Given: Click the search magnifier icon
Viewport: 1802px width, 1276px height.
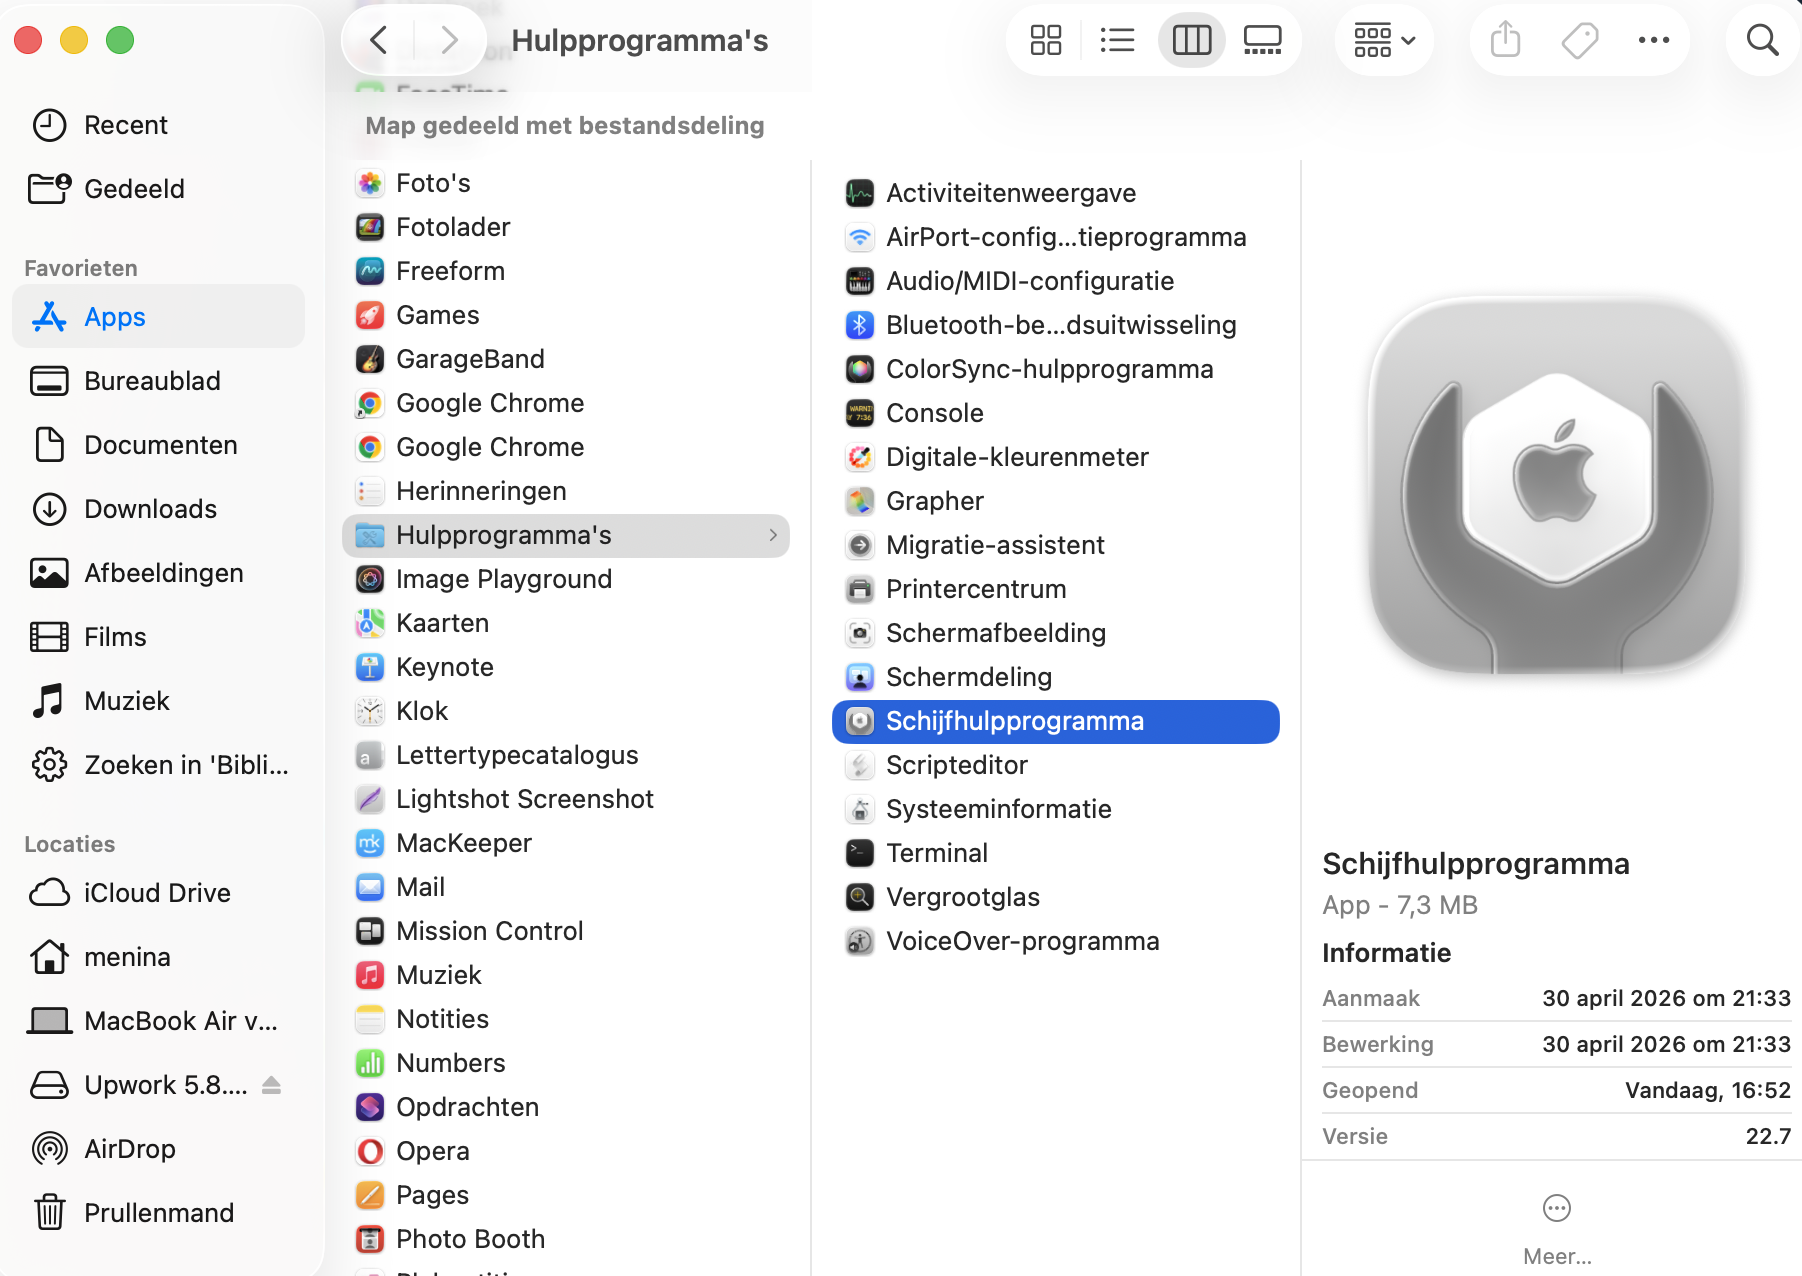Looking at the screenshot, I should (x=1762, y=41).
